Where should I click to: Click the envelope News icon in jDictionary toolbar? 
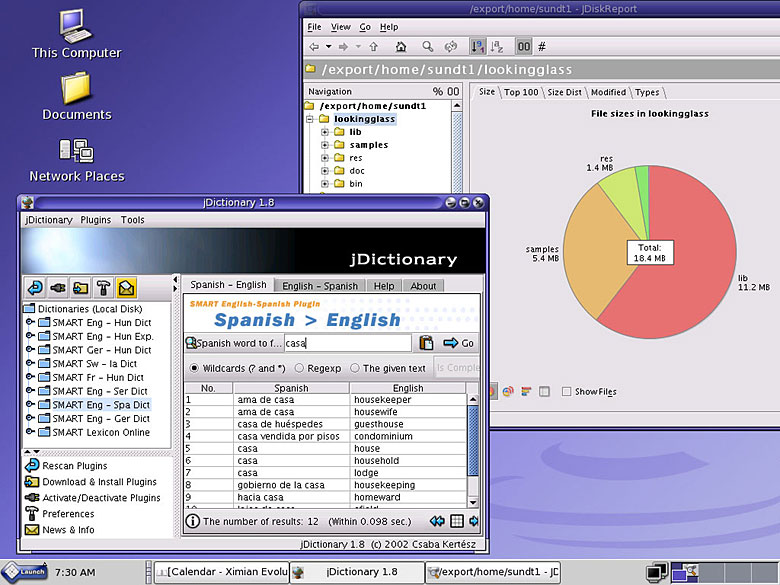pyautogui.click(x=126, y=288)
